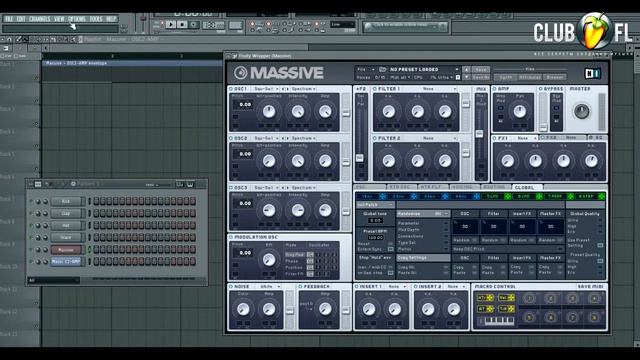Open the FILE menu in FL Studio
The height and width of the screenshot is (360, 640).
[9, 19]
